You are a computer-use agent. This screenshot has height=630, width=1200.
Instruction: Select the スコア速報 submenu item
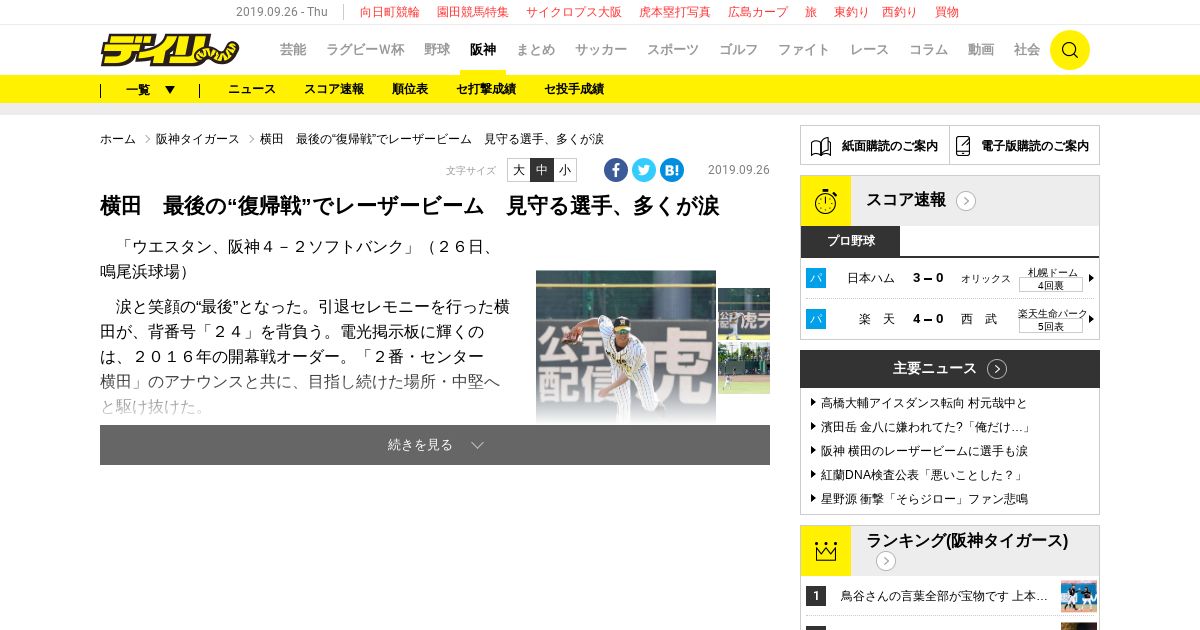point(334,89)
